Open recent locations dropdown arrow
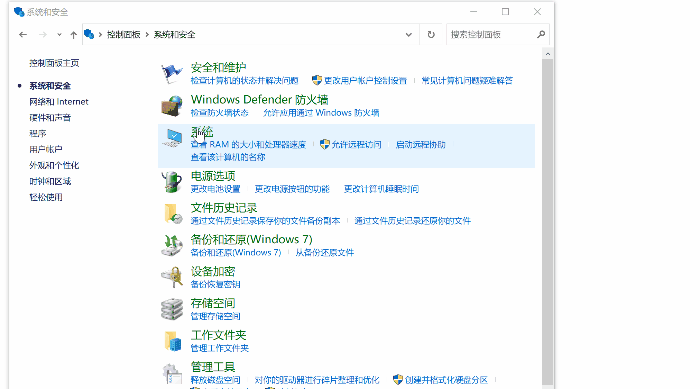Screen dimensions: 700x389 pyautogui.click(x=59, y=34)
